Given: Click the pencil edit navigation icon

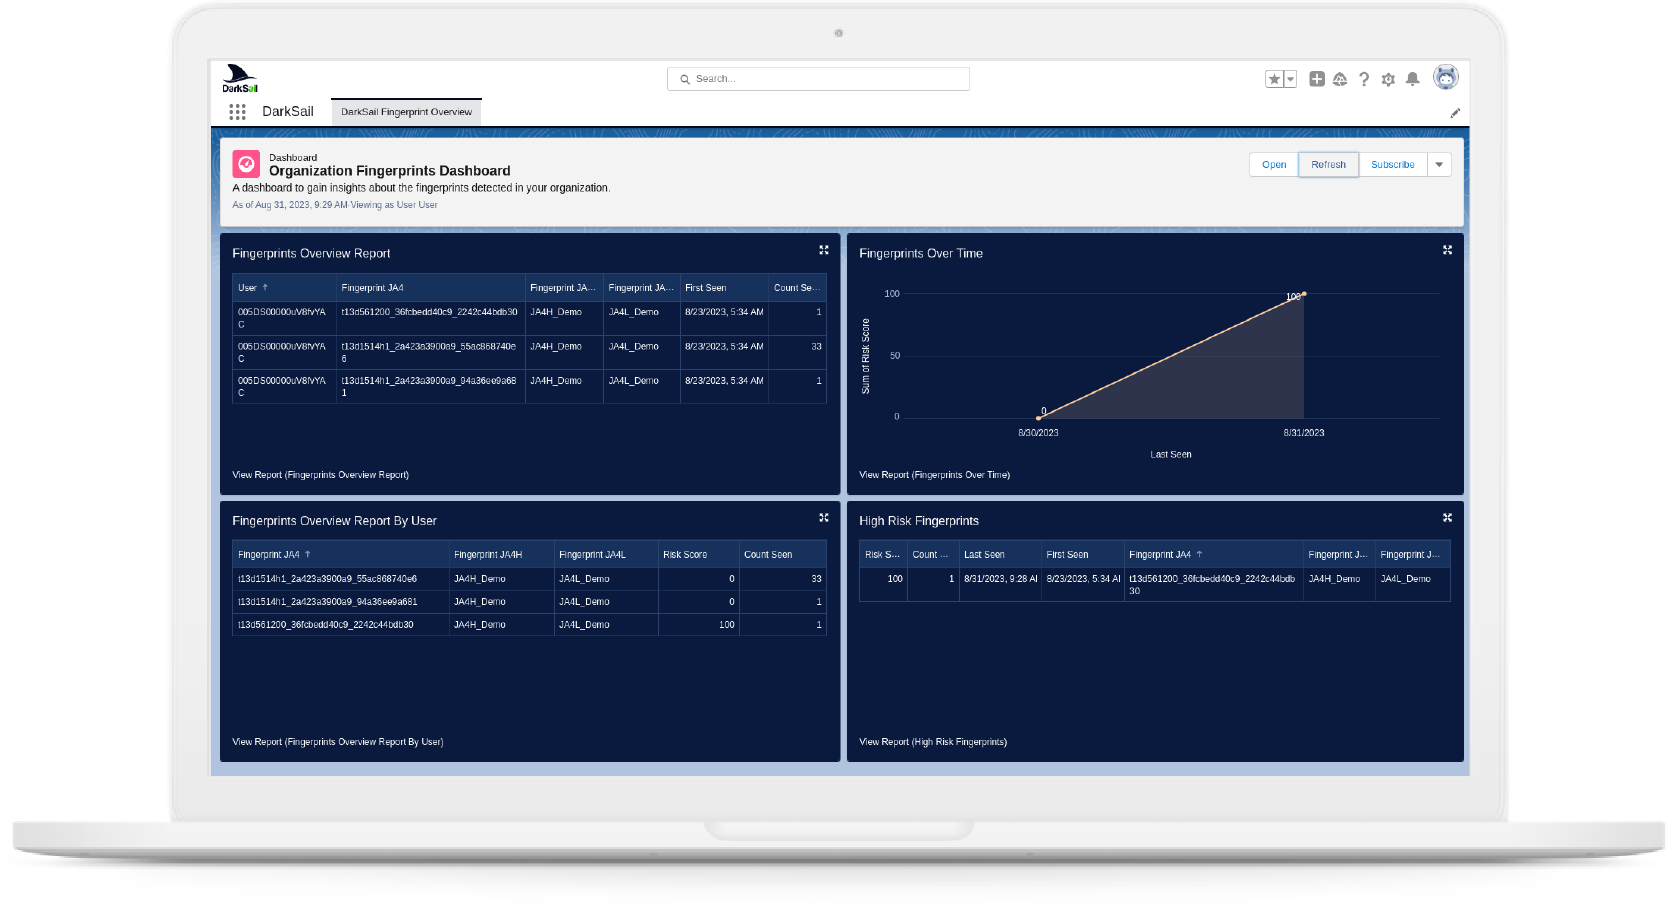Looking at the screenshot, I should 1455,113.
